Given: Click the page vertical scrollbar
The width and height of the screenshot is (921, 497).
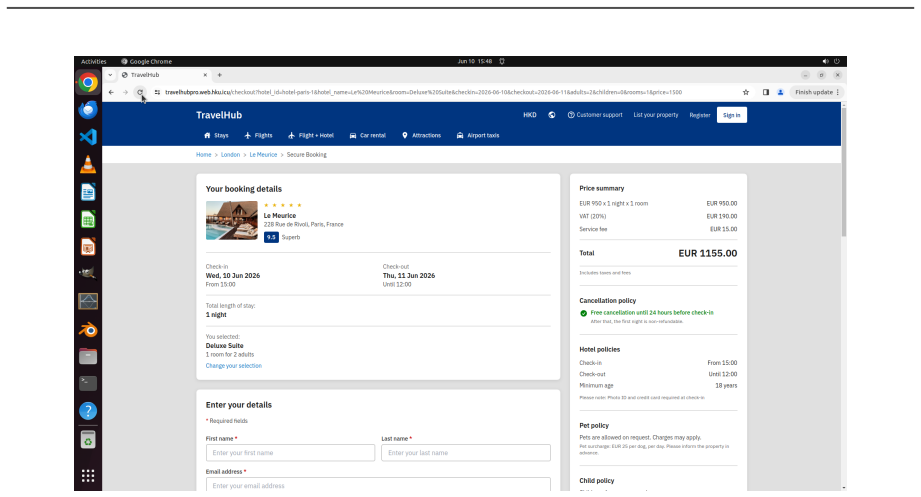Looking at the screenshot, I should tap(844, 170).
